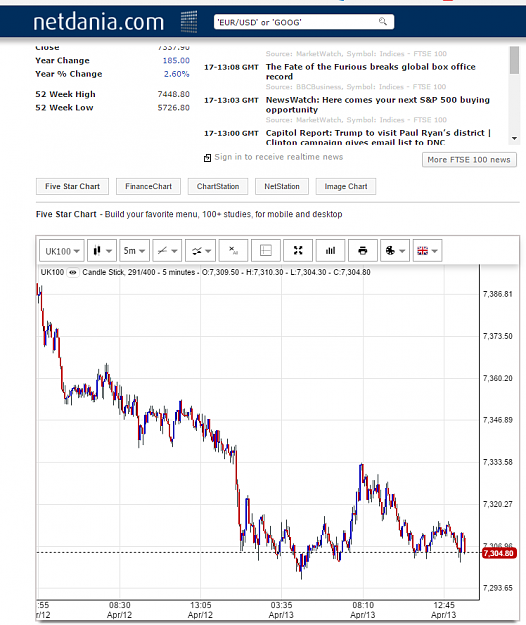Click the 7,293.65 price axis label

(x=498, y=588)
